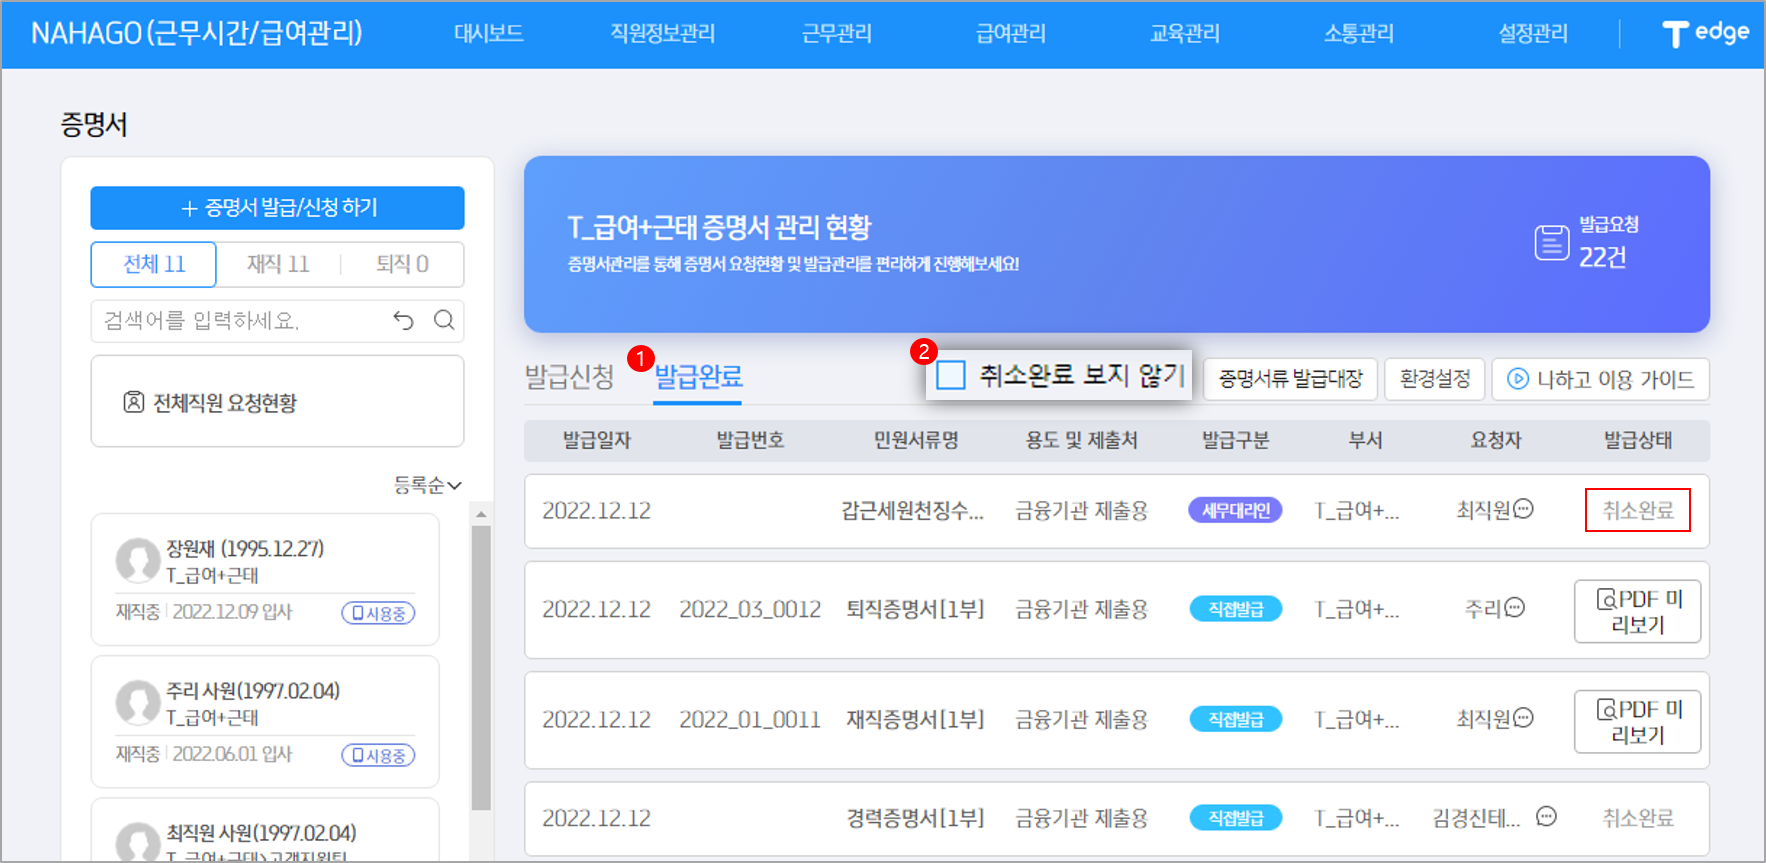Image resolution: width=1766 pixels, height=863 pixels.
Task: Open 급여관리 top navigation menu
Action: click(x=1010, y=34)
